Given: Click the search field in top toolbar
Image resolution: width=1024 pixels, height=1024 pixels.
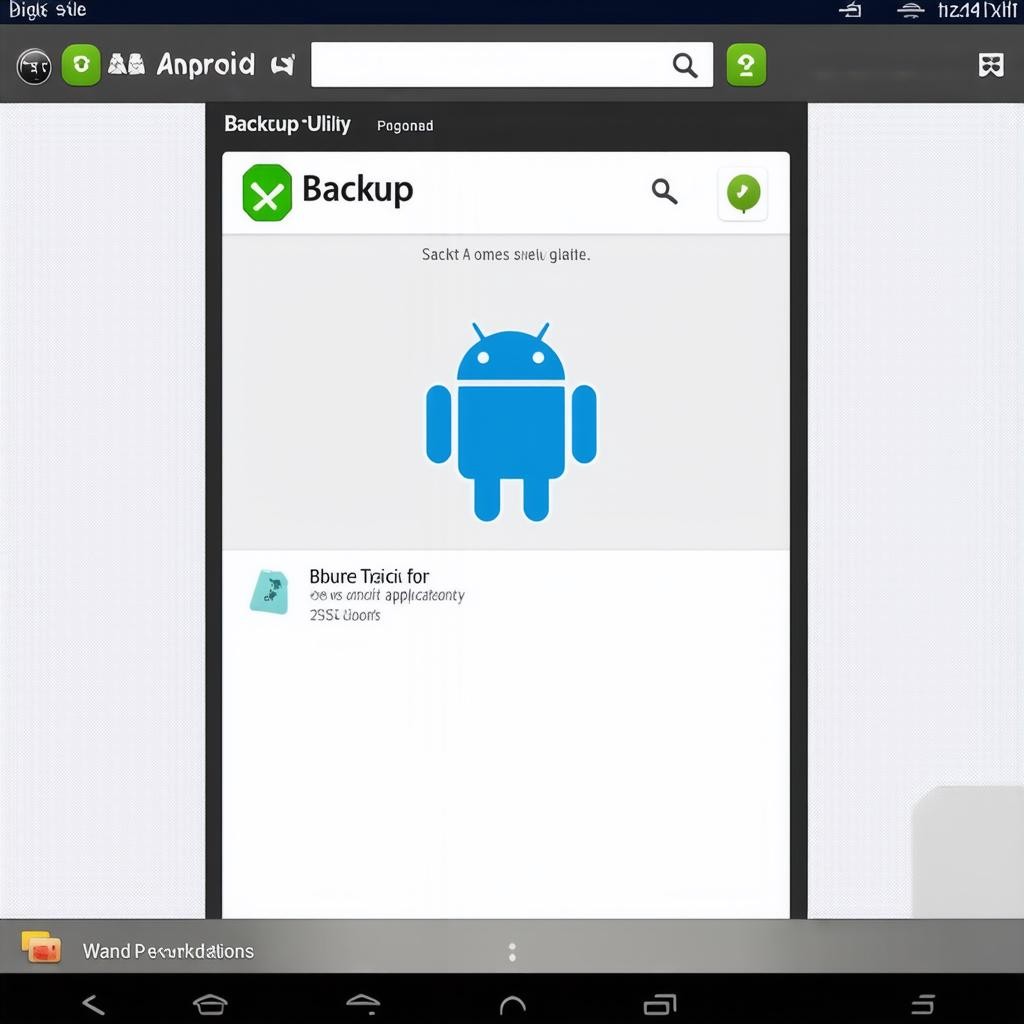Looking at the screenshot, I should (492, 65).
